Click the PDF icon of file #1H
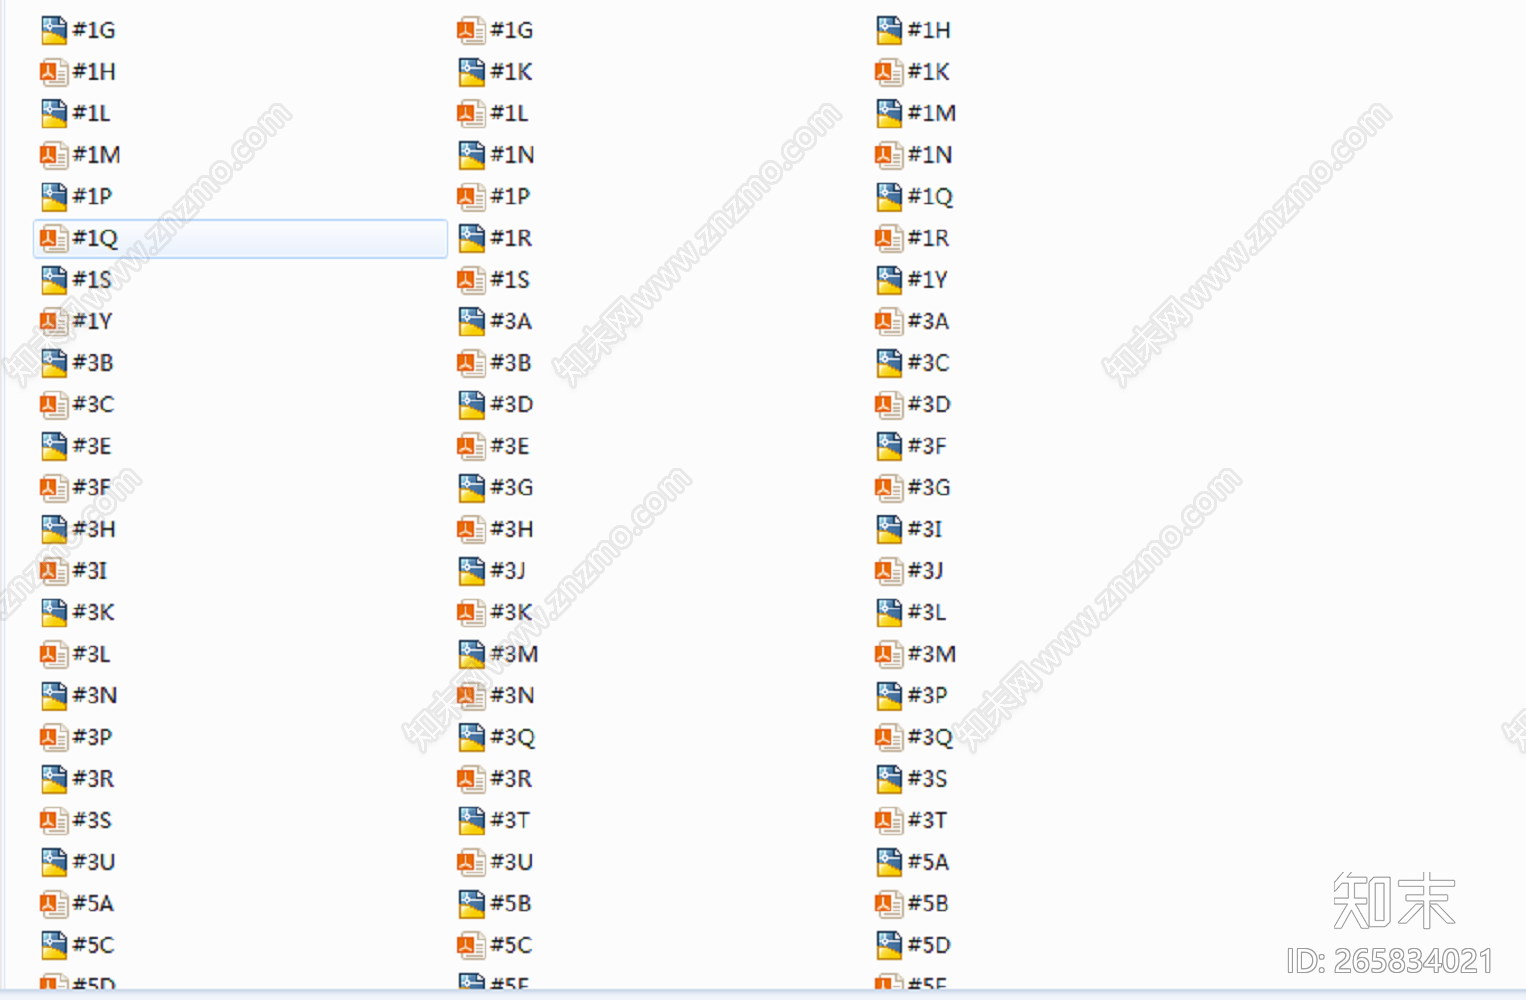This screenshot has height=1000, width=1526. pos(54,72)
